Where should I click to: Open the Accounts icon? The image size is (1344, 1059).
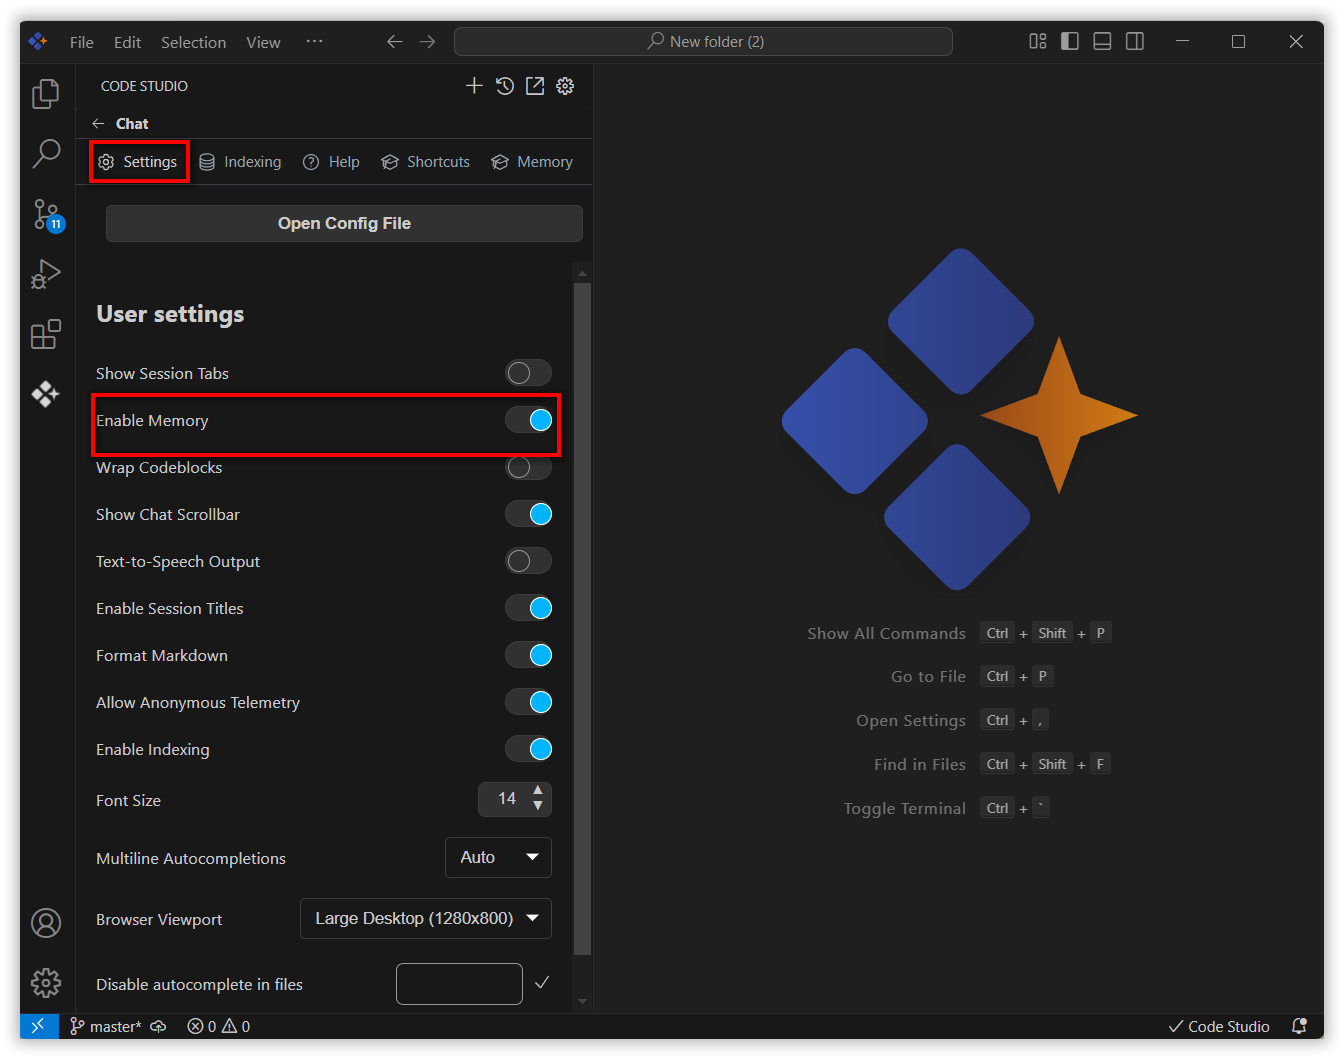point(46,923)
